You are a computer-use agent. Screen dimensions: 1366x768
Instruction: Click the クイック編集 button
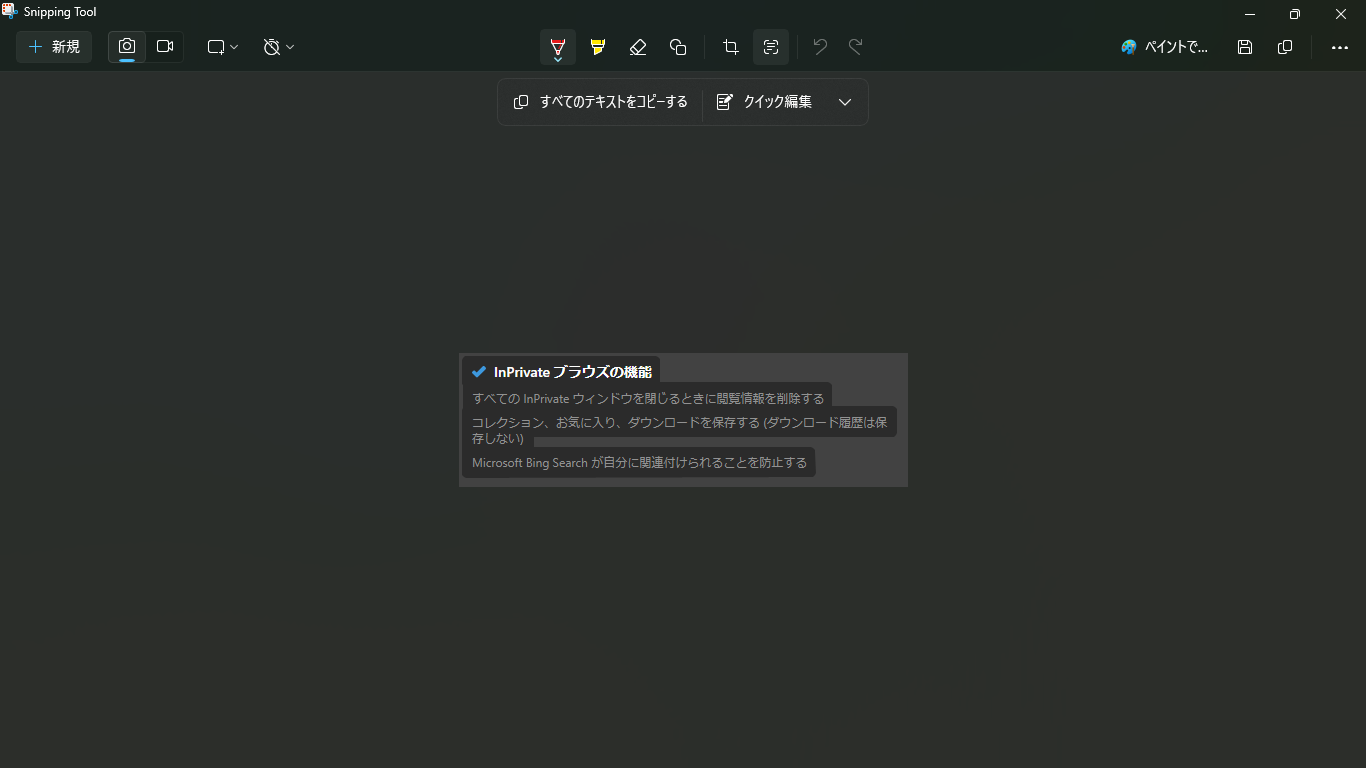(765, 102)
